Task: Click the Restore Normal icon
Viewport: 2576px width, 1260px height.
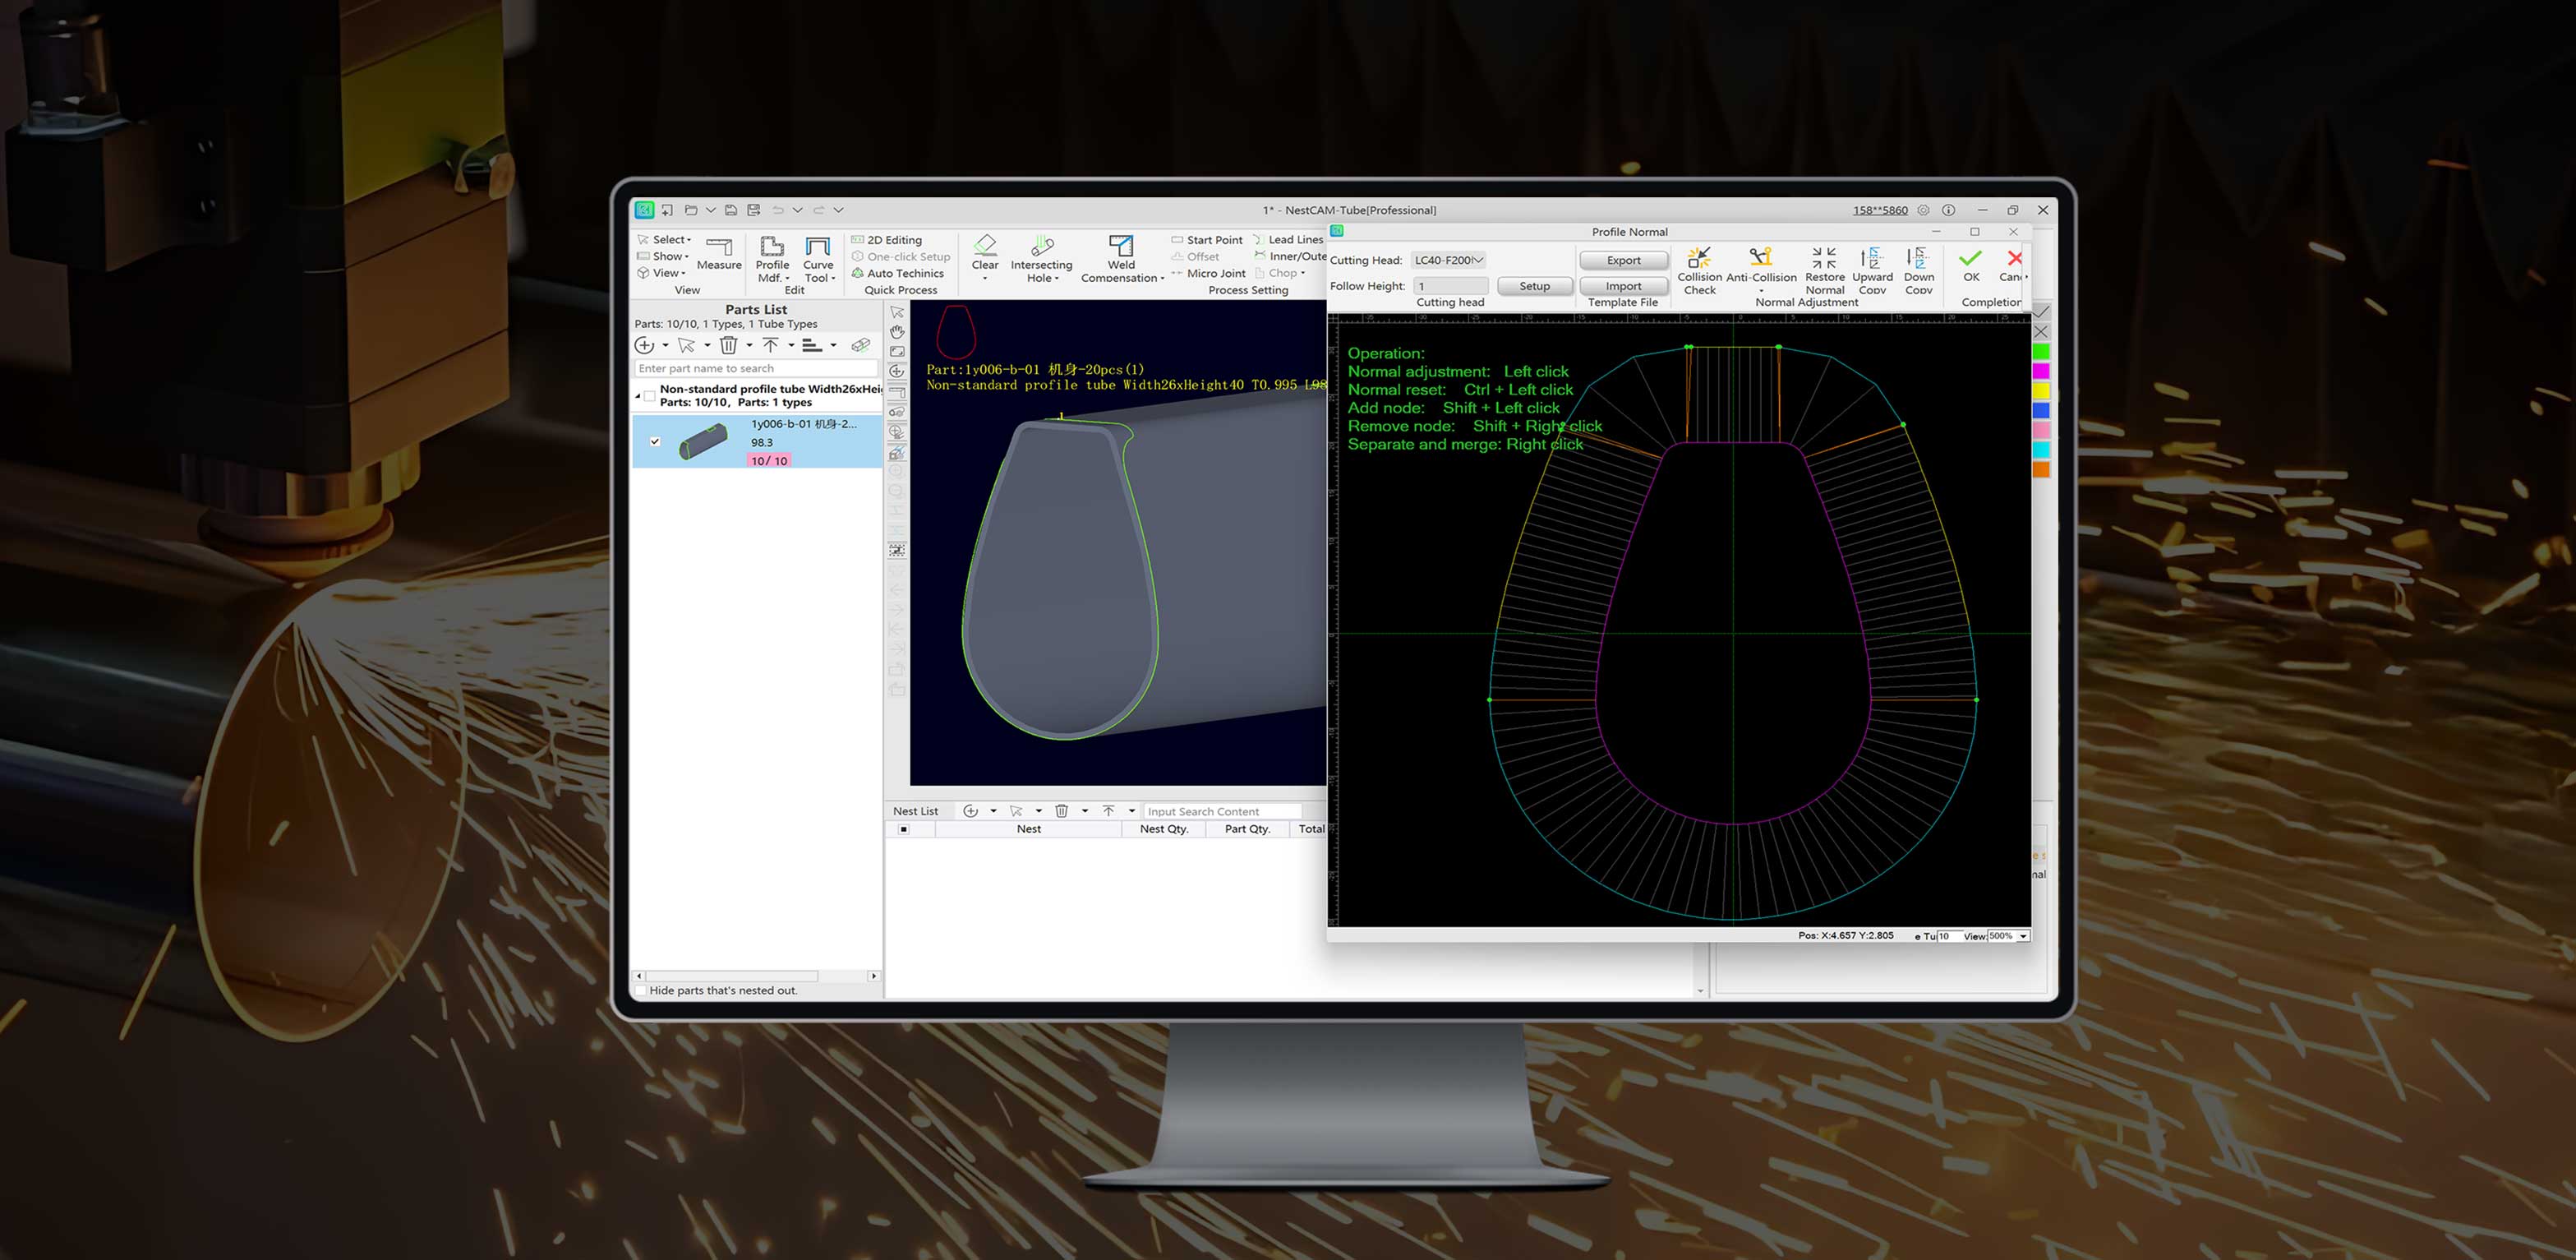Action: pyautogui.click(x=1824, y=258)
